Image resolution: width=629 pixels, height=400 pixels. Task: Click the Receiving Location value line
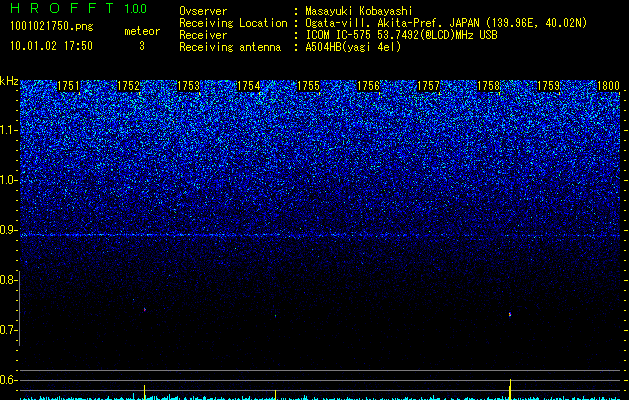tap(446, 23)
